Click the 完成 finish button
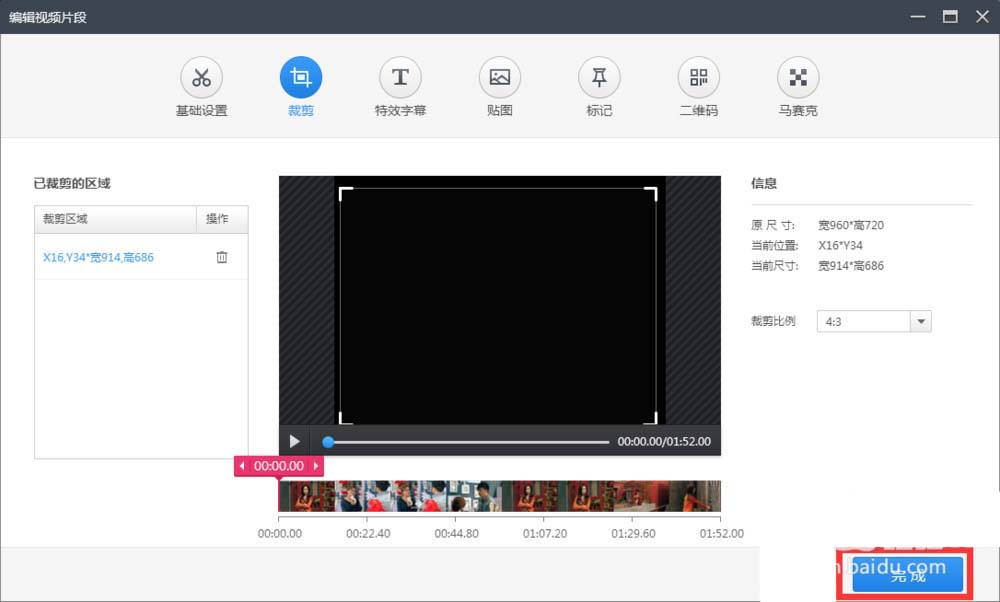Viewport: 1000px width, 602px height. click(x=908, y=575)
